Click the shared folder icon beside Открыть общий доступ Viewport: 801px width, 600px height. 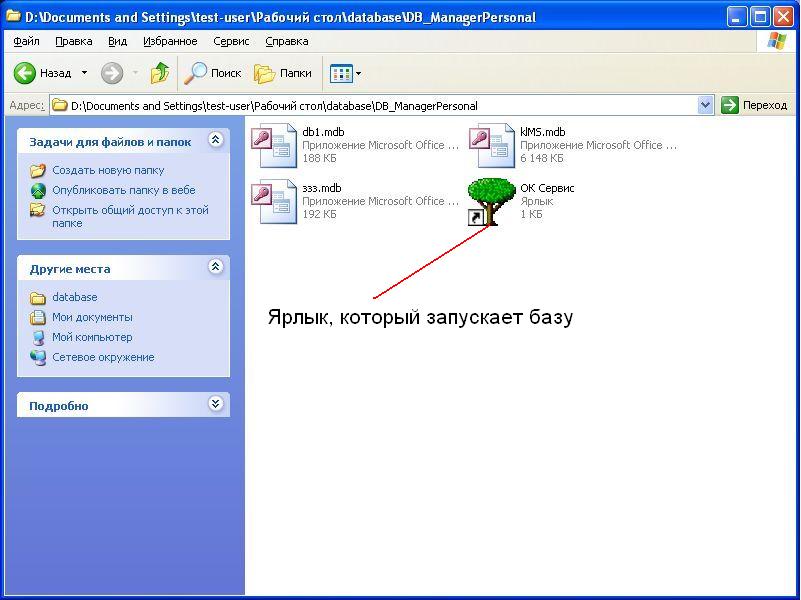(38, 210)
